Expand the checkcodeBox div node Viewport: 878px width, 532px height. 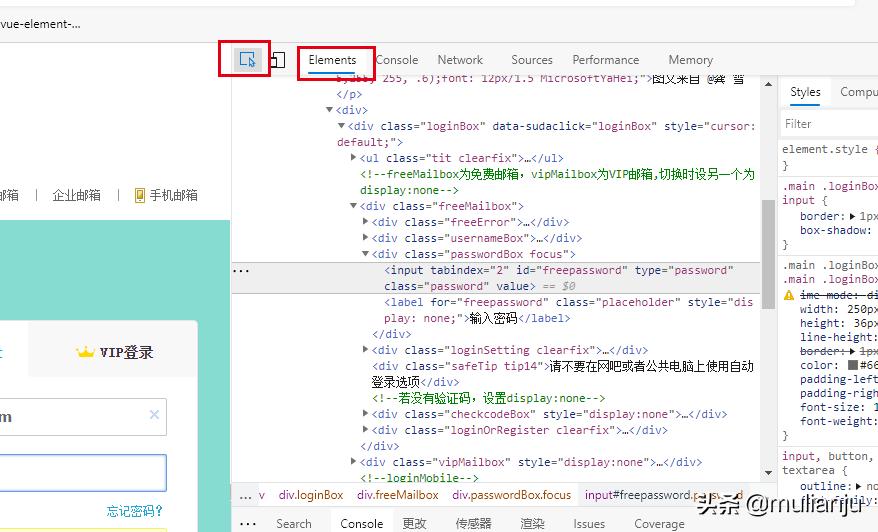[x=365, y=413]
